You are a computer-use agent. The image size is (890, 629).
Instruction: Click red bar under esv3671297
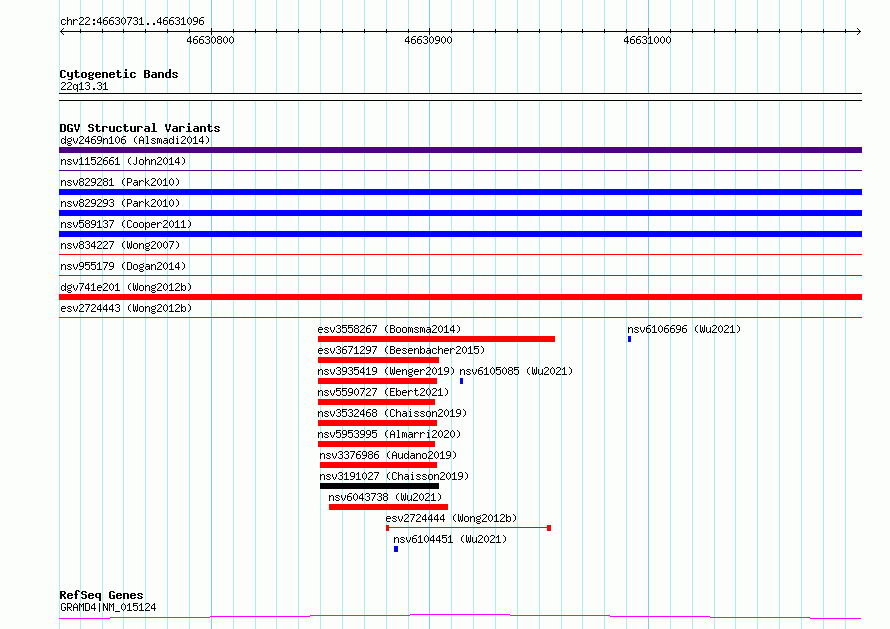pyautogui.click(x=379, y=360)
